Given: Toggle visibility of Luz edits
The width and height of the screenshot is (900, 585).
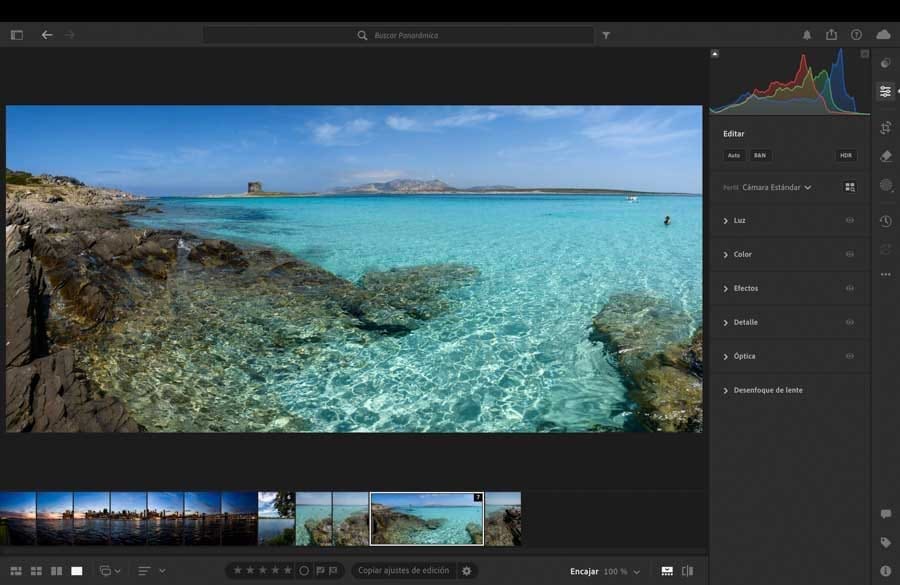Looking at the screenshot, I should [850, 220].
